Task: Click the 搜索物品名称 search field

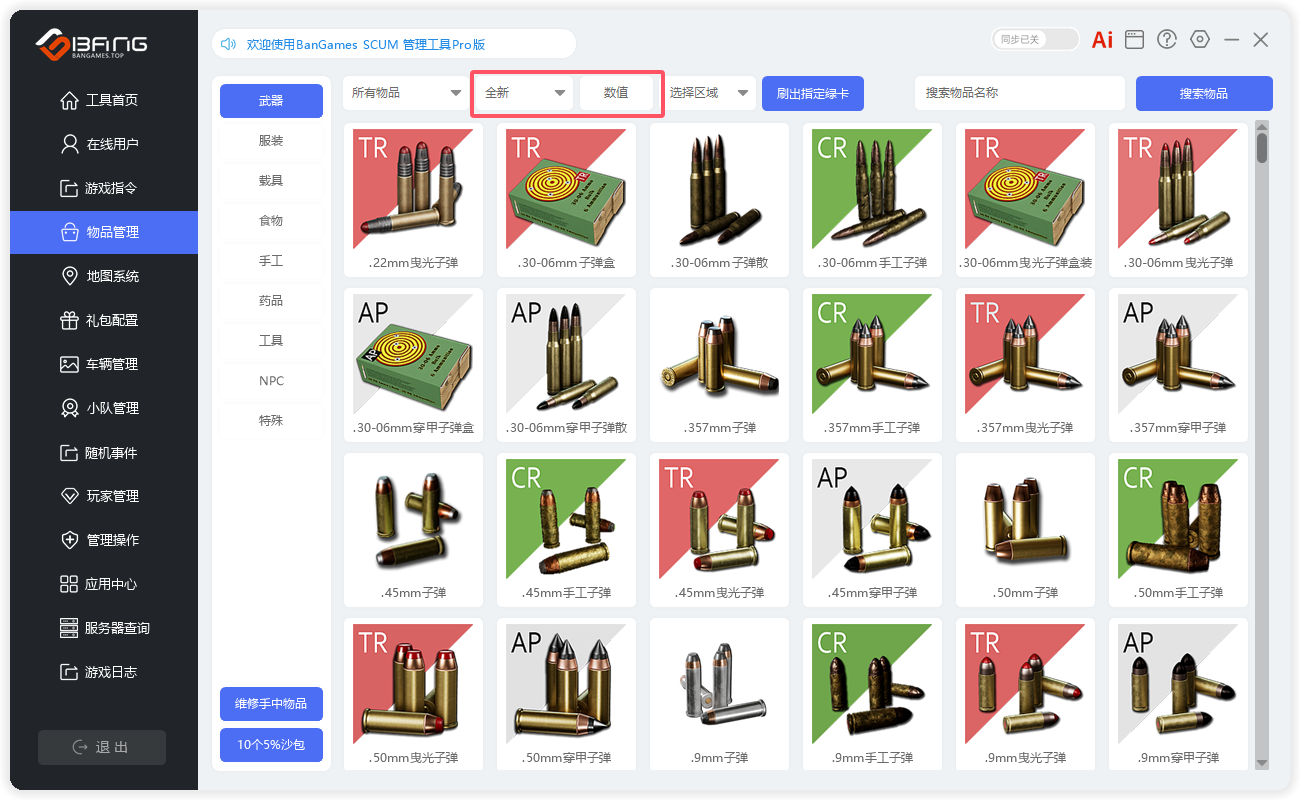Action: [1019, 93]
